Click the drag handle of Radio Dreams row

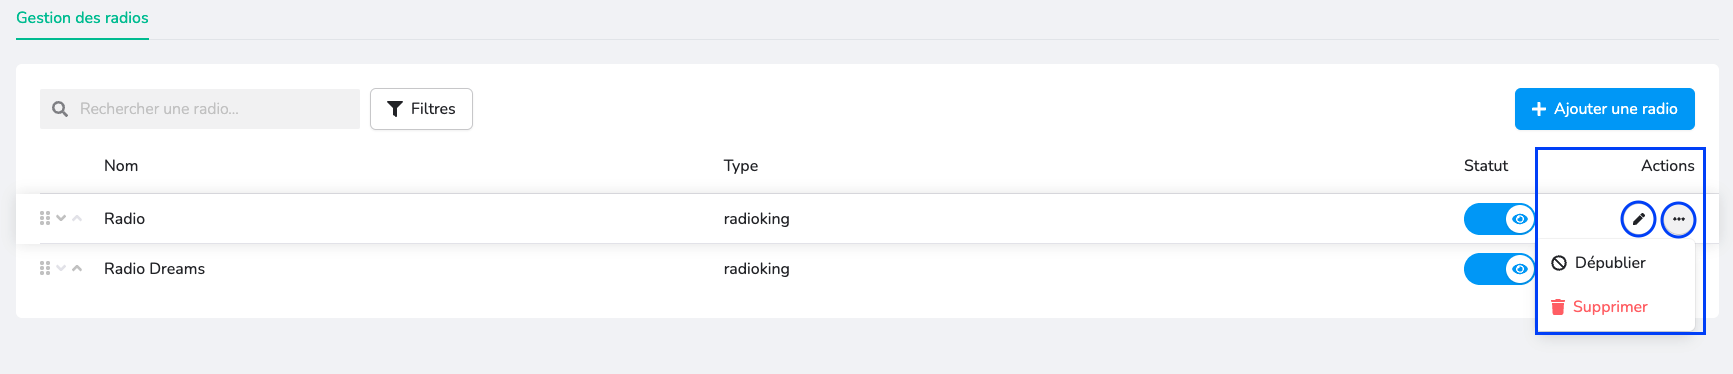pos(45,268)
